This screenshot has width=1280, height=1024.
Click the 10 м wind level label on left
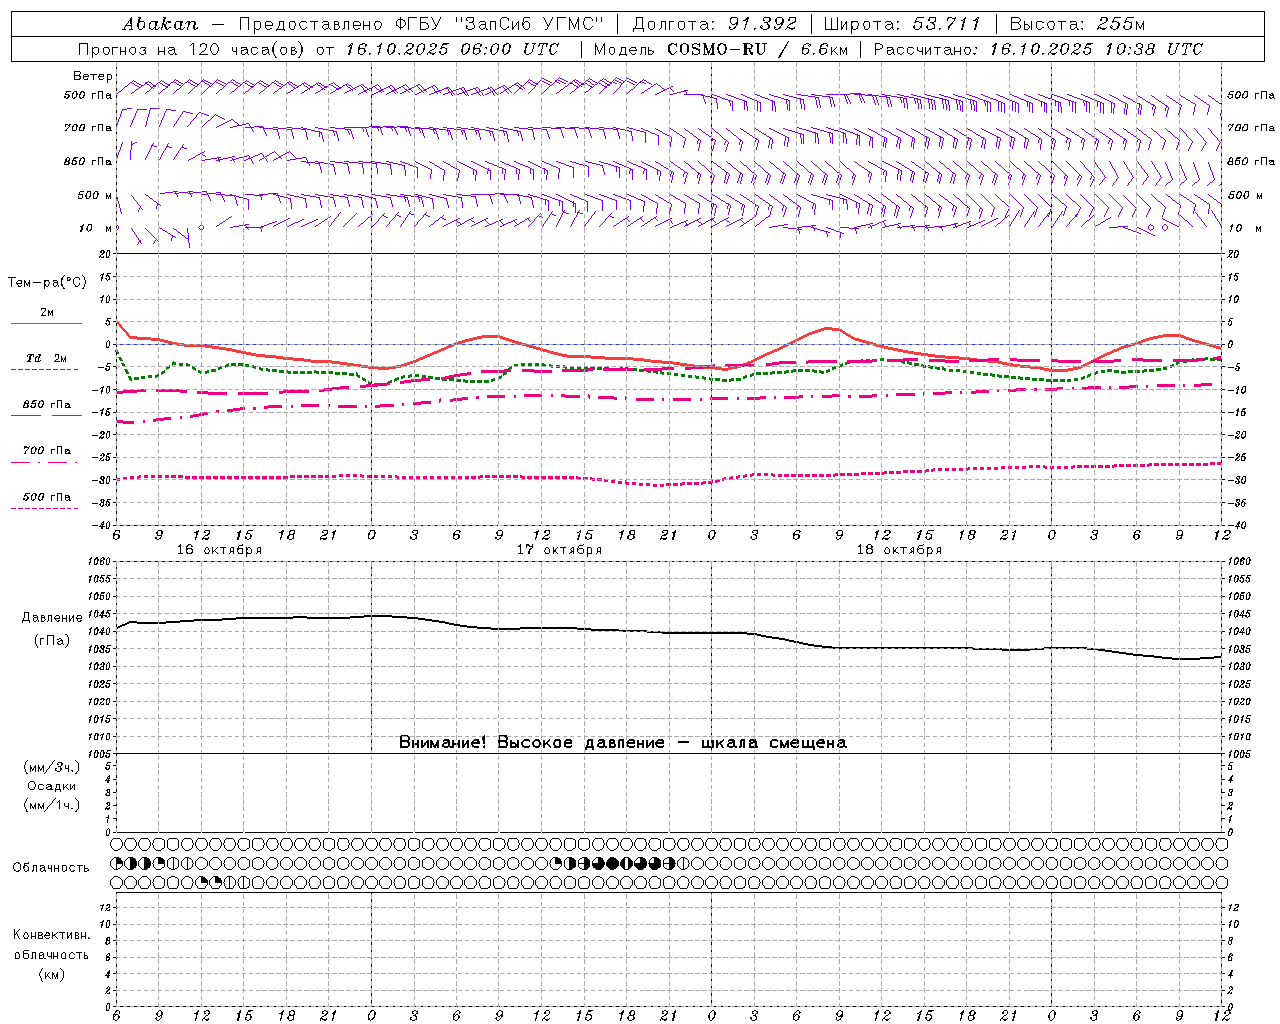click(95, 228)
